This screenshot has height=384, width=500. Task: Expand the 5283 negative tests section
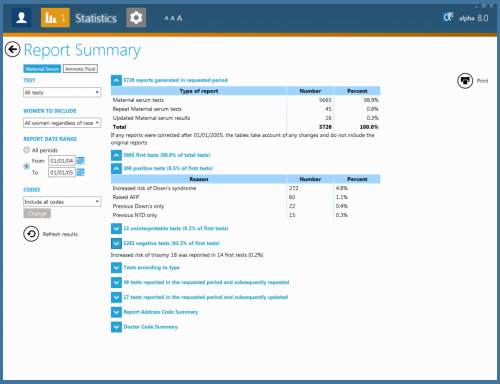(x=116, y=243)
